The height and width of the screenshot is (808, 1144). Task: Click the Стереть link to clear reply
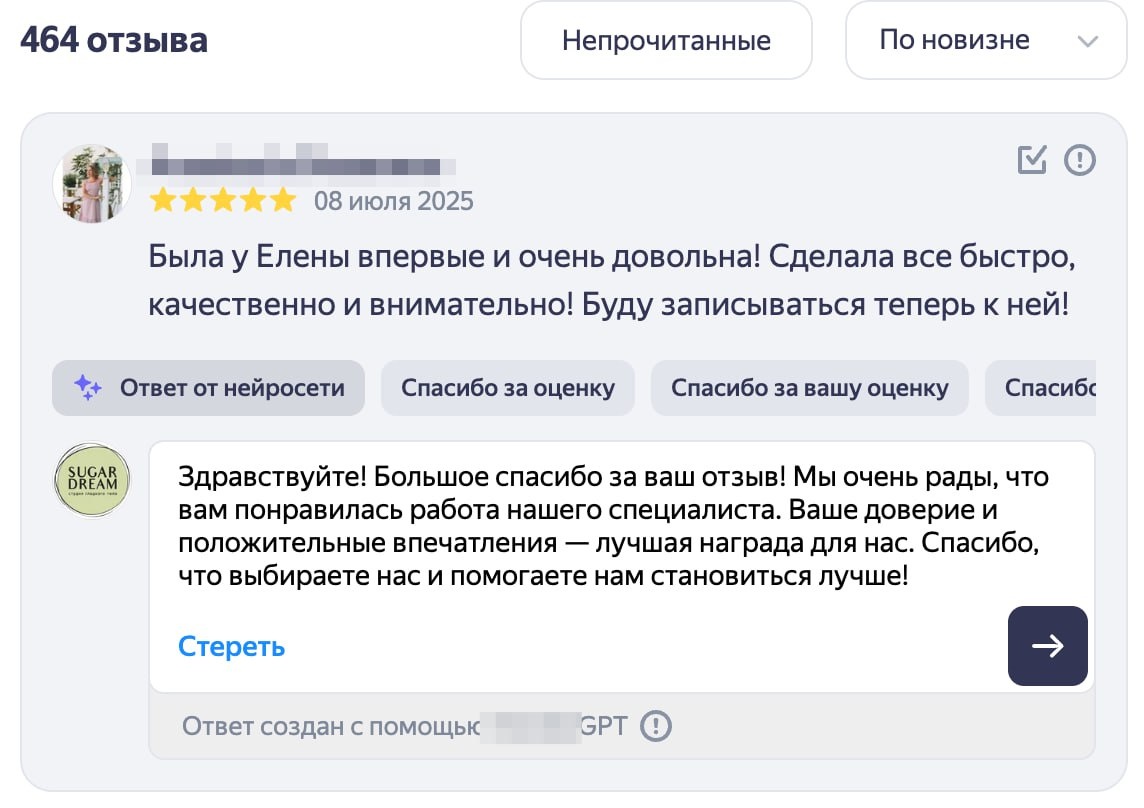pos(231,646)
